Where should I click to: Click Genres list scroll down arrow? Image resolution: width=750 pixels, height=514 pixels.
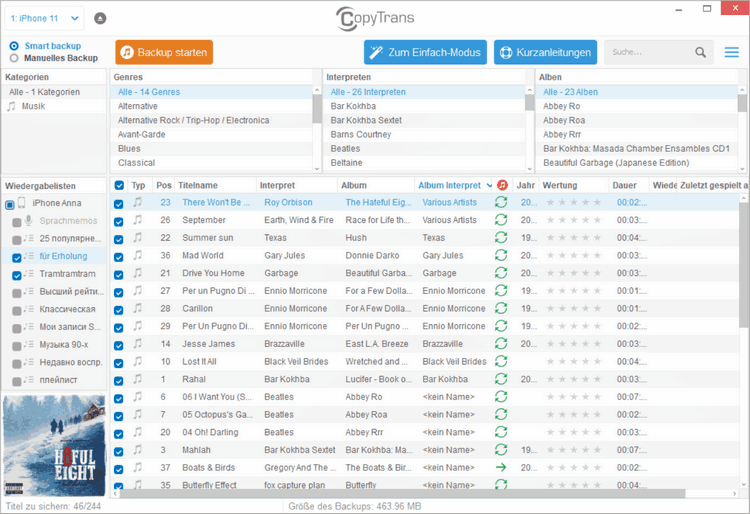(x=317, y=168)
